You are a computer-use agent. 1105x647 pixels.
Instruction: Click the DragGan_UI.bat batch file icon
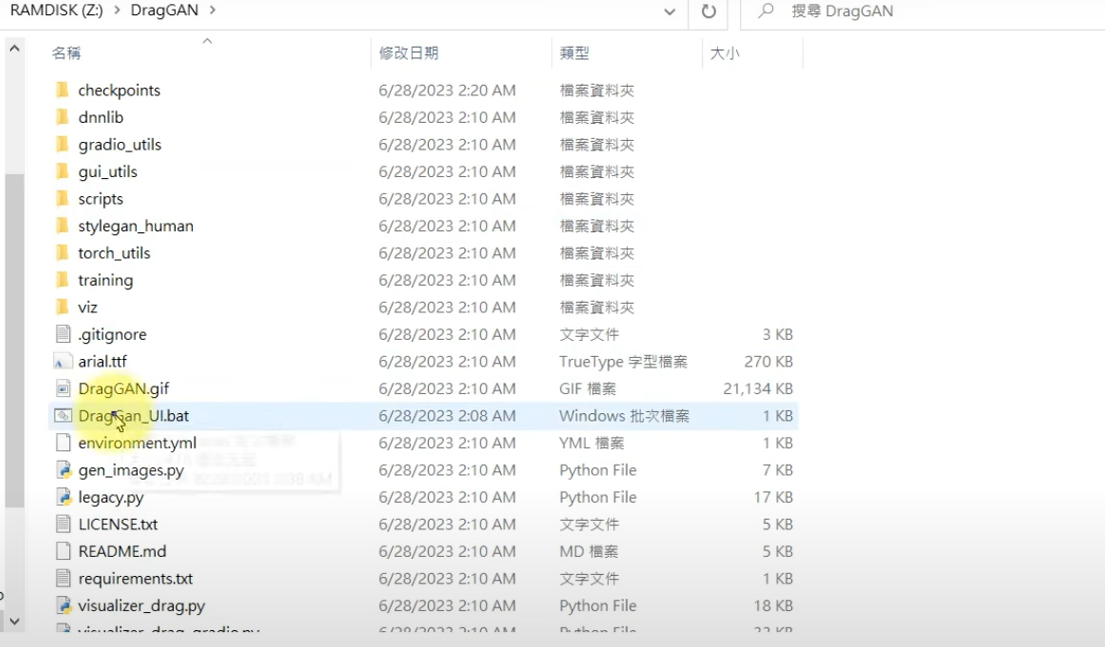[x=63, y=416]
